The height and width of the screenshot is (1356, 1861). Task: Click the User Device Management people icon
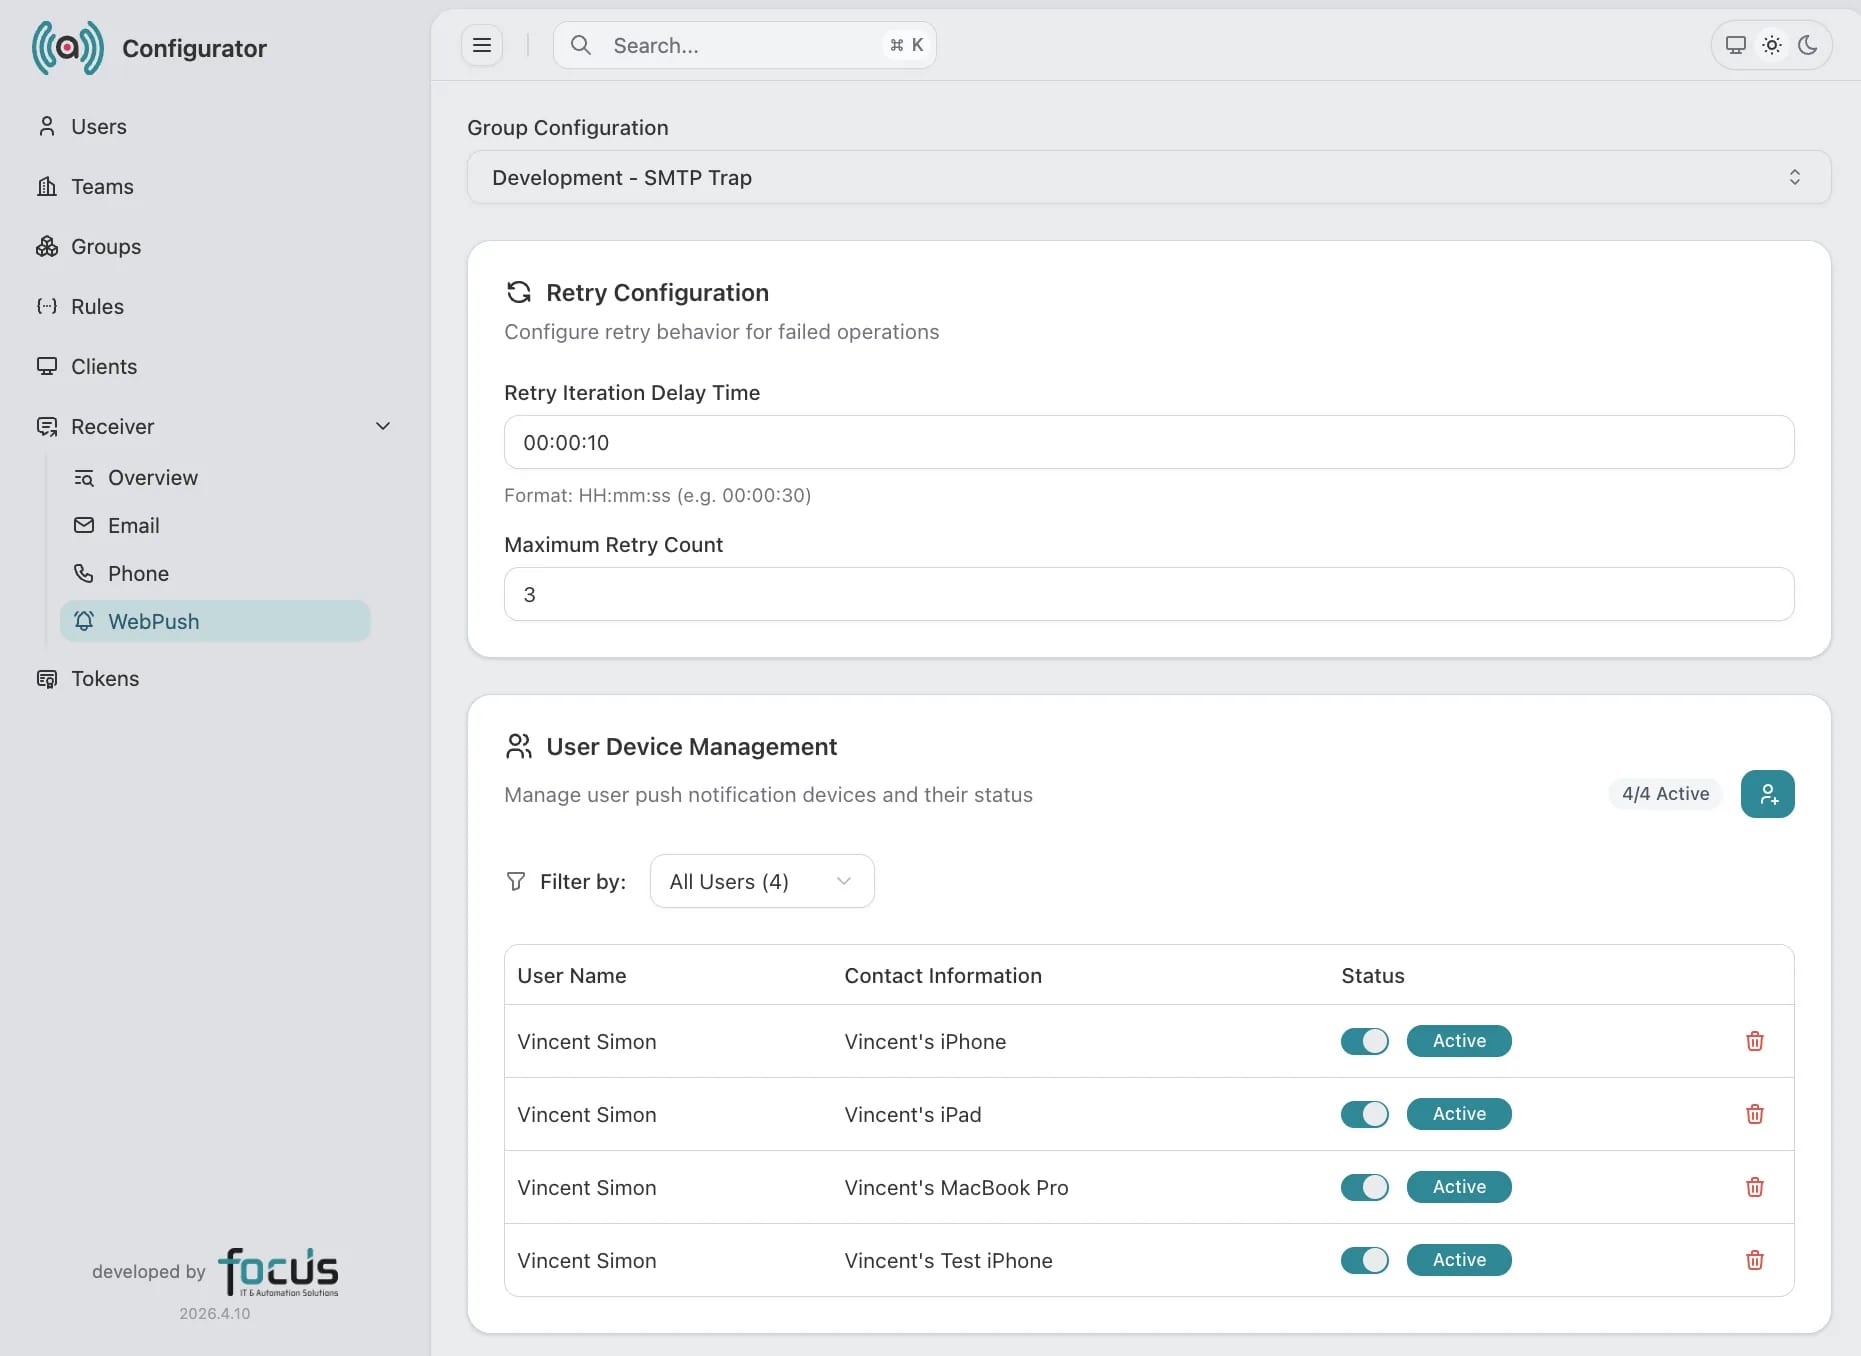519,746
